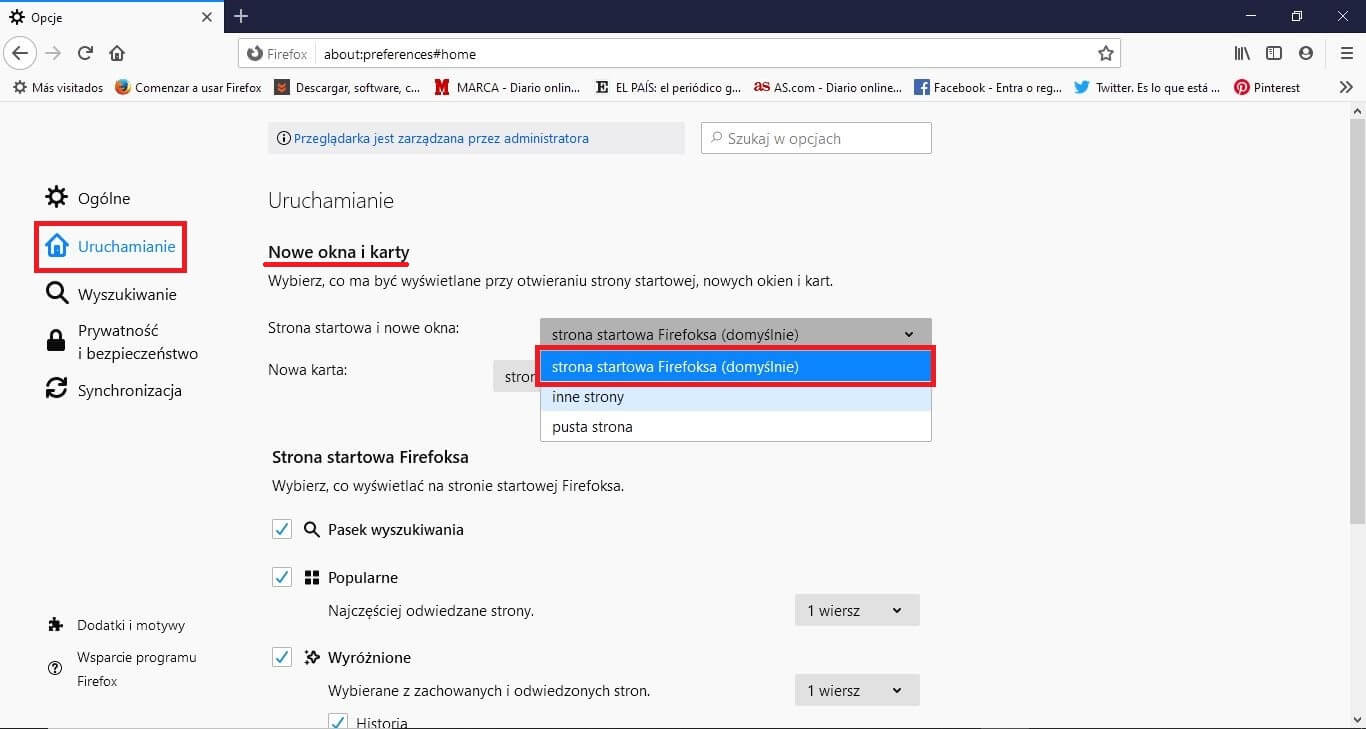
Task: Click the Szukaj w opcjach search field
Action: [816, 138]
